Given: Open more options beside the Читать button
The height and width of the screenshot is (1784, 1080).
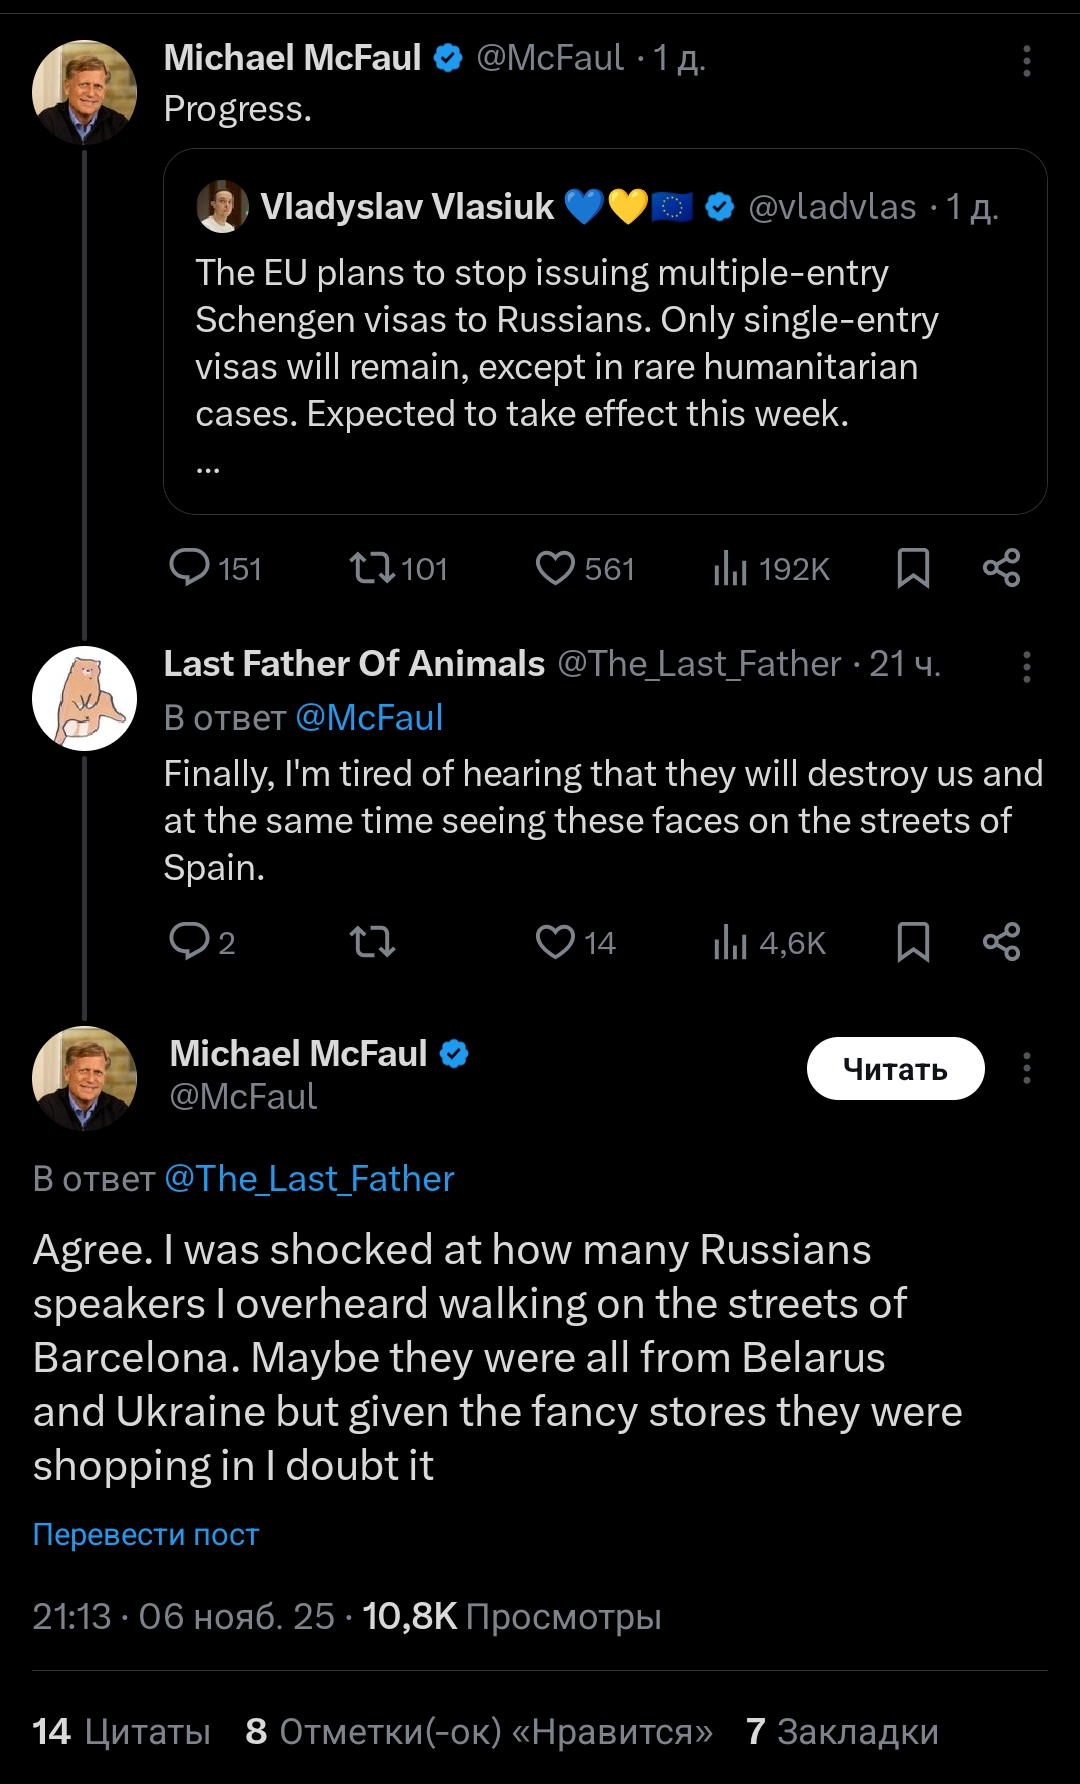Looking at the screenshot, I should click(x=1026, y=1068).
